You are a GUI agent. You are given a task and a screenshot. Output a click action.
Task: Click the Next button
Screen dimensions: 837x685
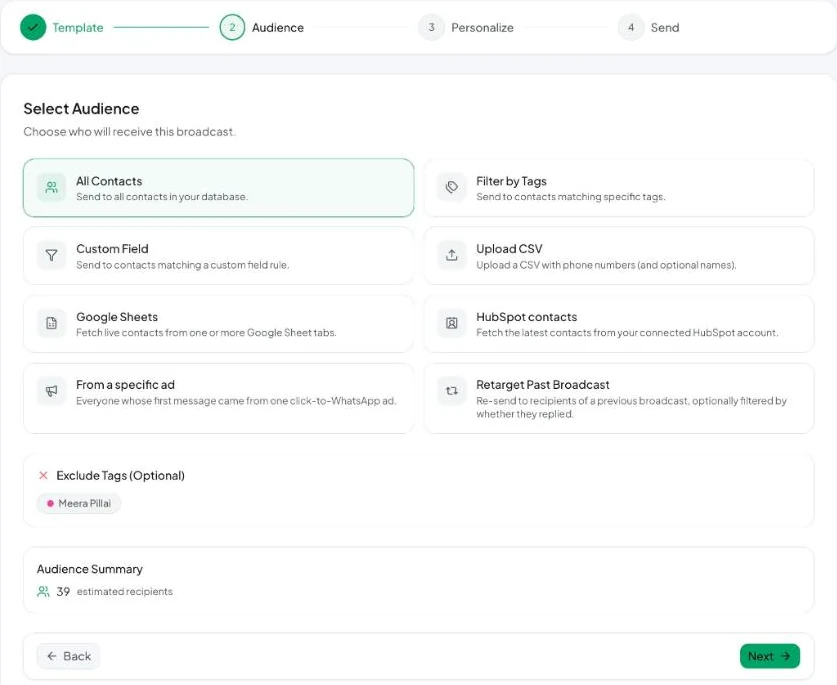[x=770, y=656]
